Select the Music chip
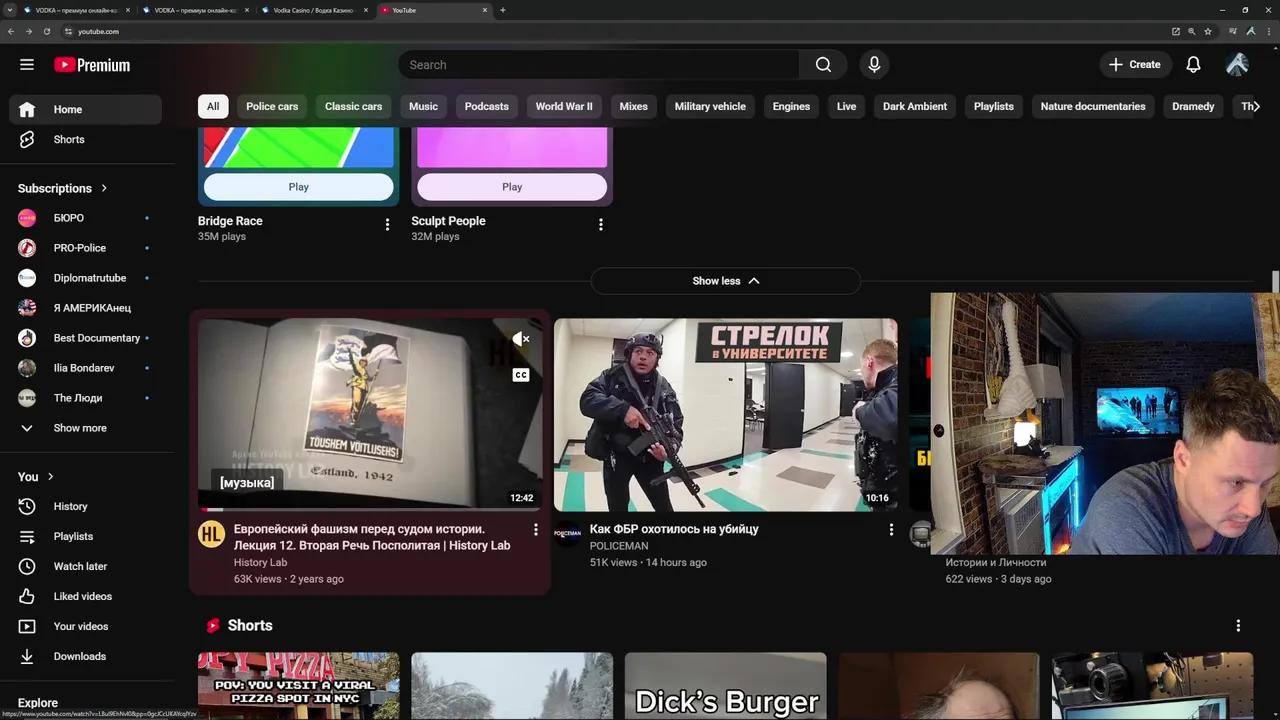Screen dimensions: 1280x720 (423, 106)
